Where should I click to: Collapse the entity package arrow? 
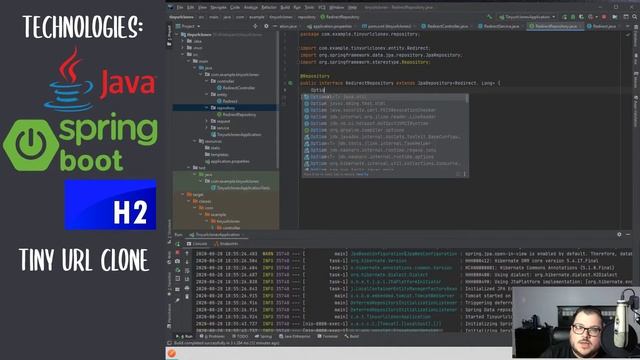coord(207,94)
